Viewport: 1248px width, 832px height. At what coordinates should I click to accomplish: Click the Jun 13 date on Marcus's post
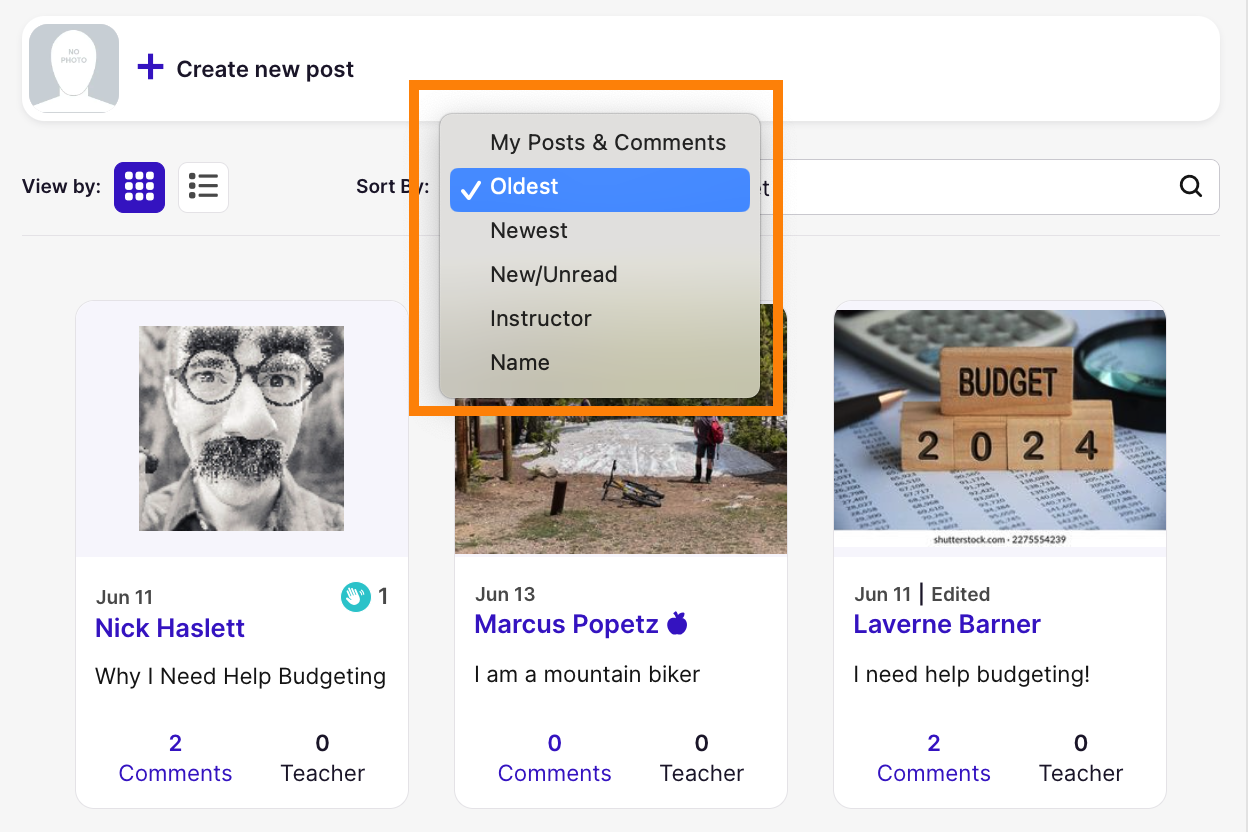tap(505, 595)
